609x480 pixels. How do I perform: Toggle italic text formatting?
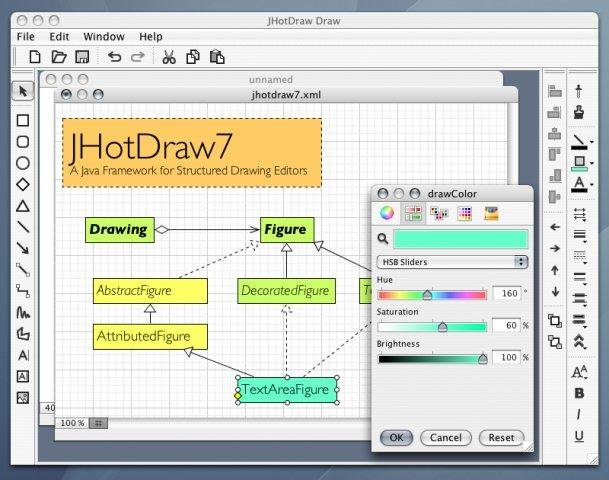click(579, 415)
